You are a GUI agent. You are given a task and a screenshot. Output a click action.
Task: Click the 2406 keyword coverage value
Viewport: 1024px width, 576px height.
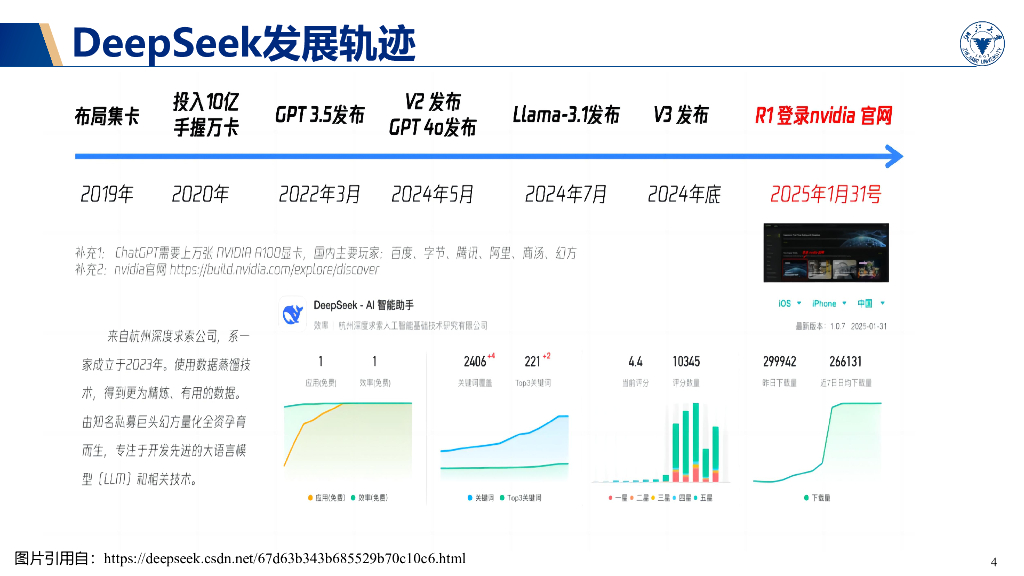click(475, 362)
